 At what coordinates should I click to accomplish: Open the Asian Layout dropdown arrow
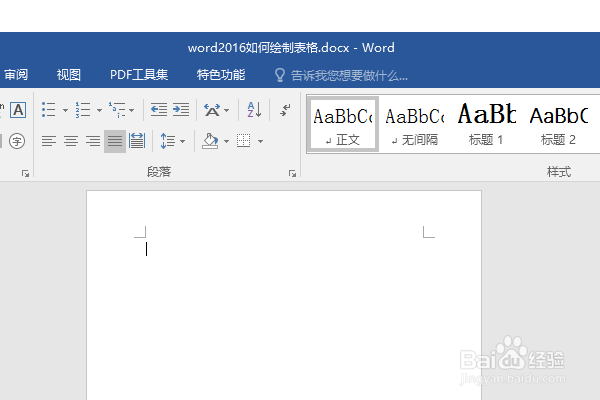(227, 110)
